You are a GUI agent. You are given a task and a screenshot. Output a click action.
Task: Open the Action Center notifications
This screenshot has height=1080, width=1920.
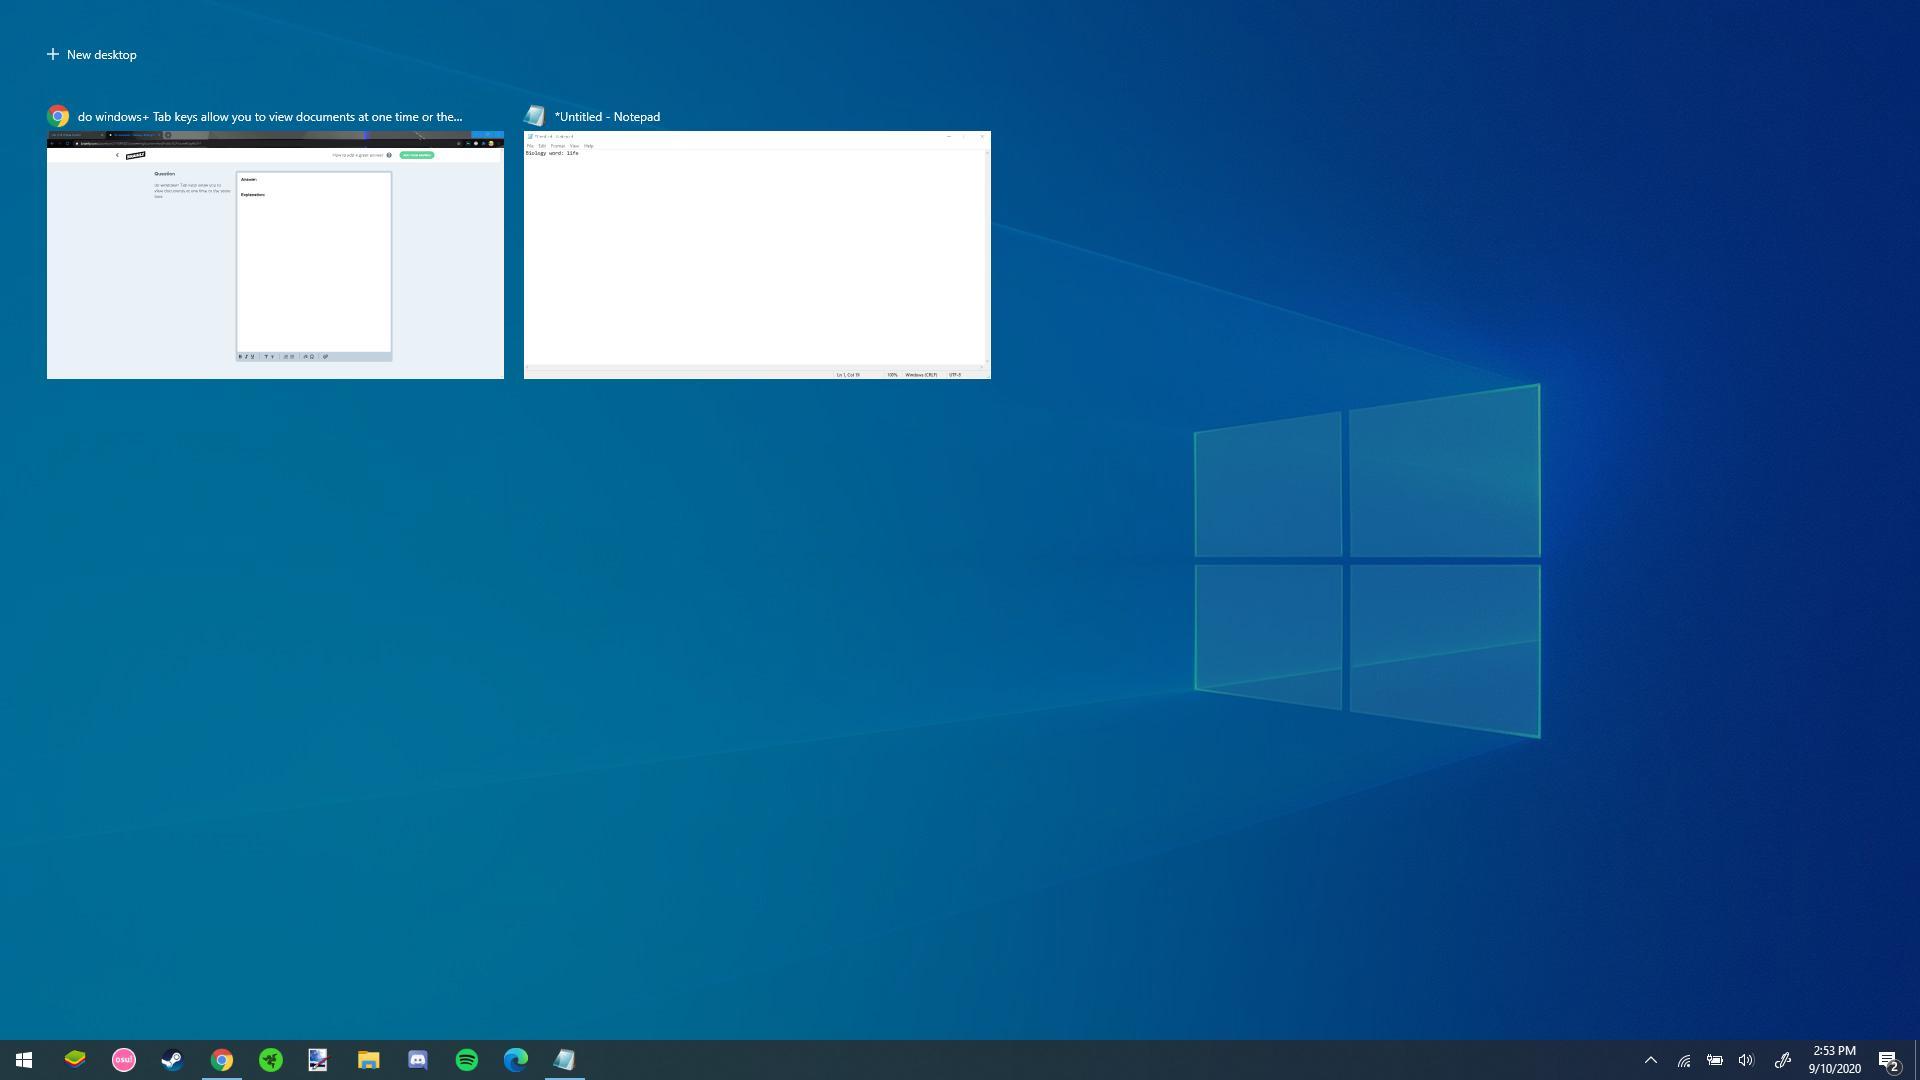pyautogui.click(x=1888, y=1060)
